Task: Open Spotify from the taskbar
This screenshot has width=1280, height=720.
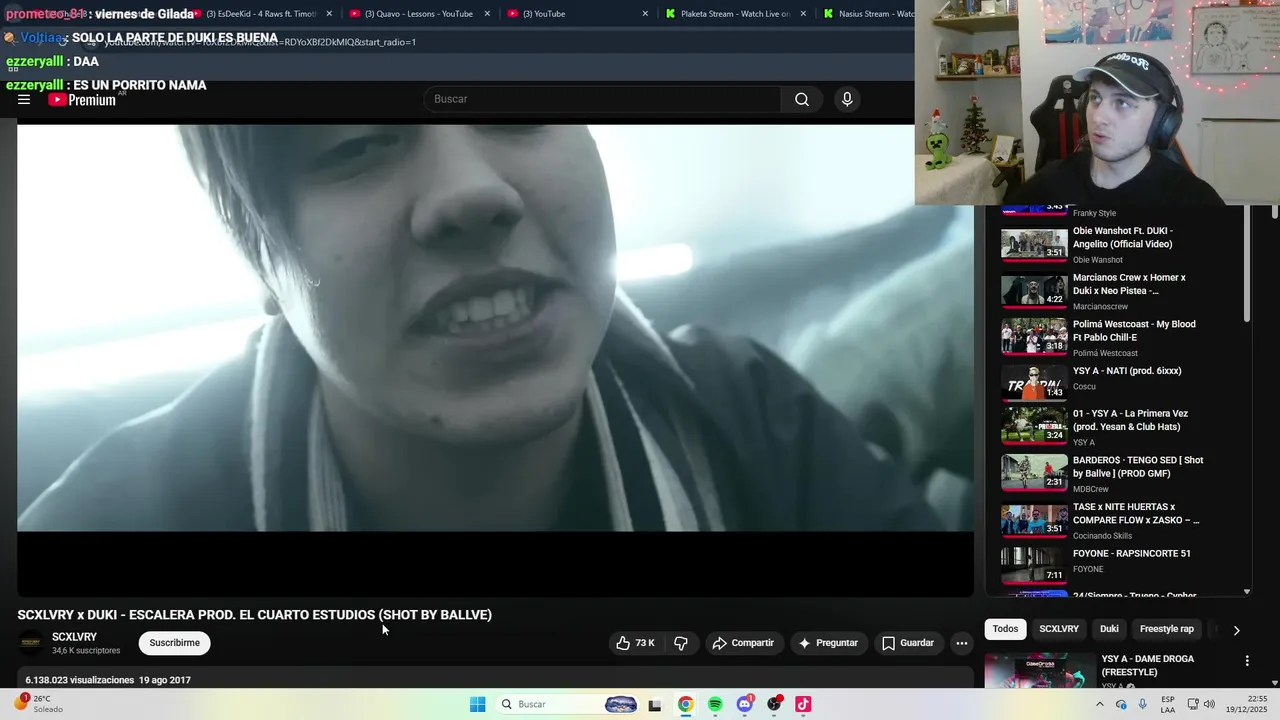Action: point(715,704)
